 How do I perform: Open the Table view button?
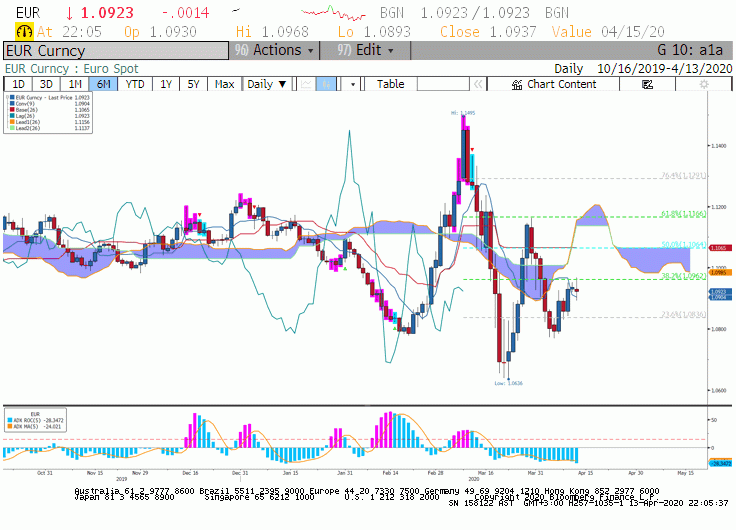click(x=391, y=84)
